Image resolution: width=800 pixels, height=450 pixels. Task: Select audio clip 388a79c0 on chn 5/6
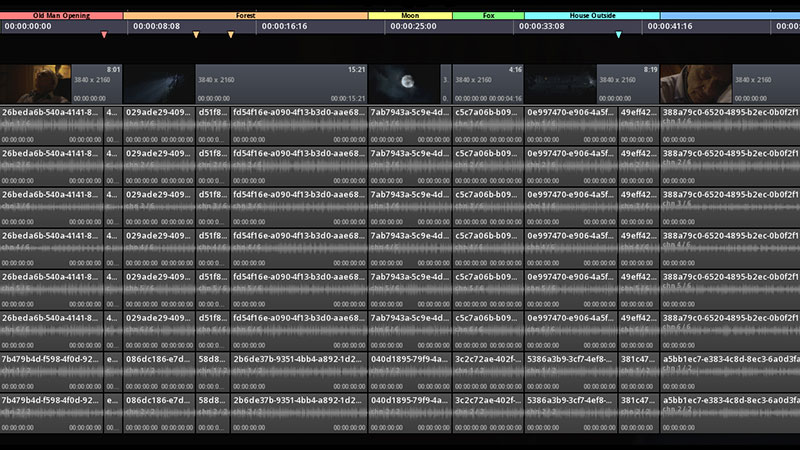[x=730, y=290]
